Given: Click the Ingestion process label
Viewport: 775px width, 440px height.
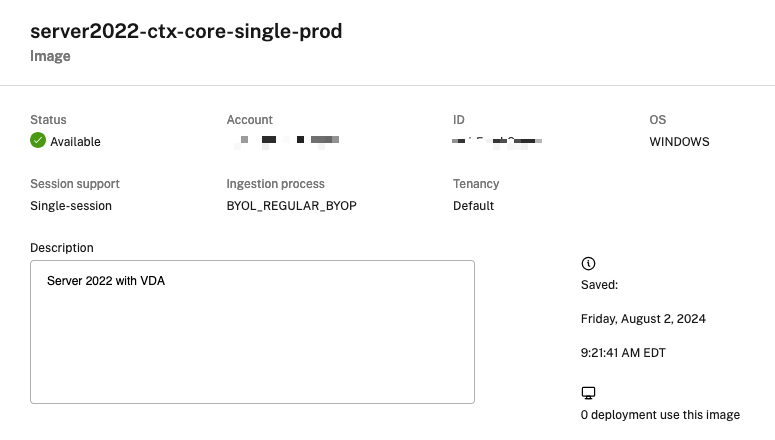Looking at the screenshot, I should [275, 184].
